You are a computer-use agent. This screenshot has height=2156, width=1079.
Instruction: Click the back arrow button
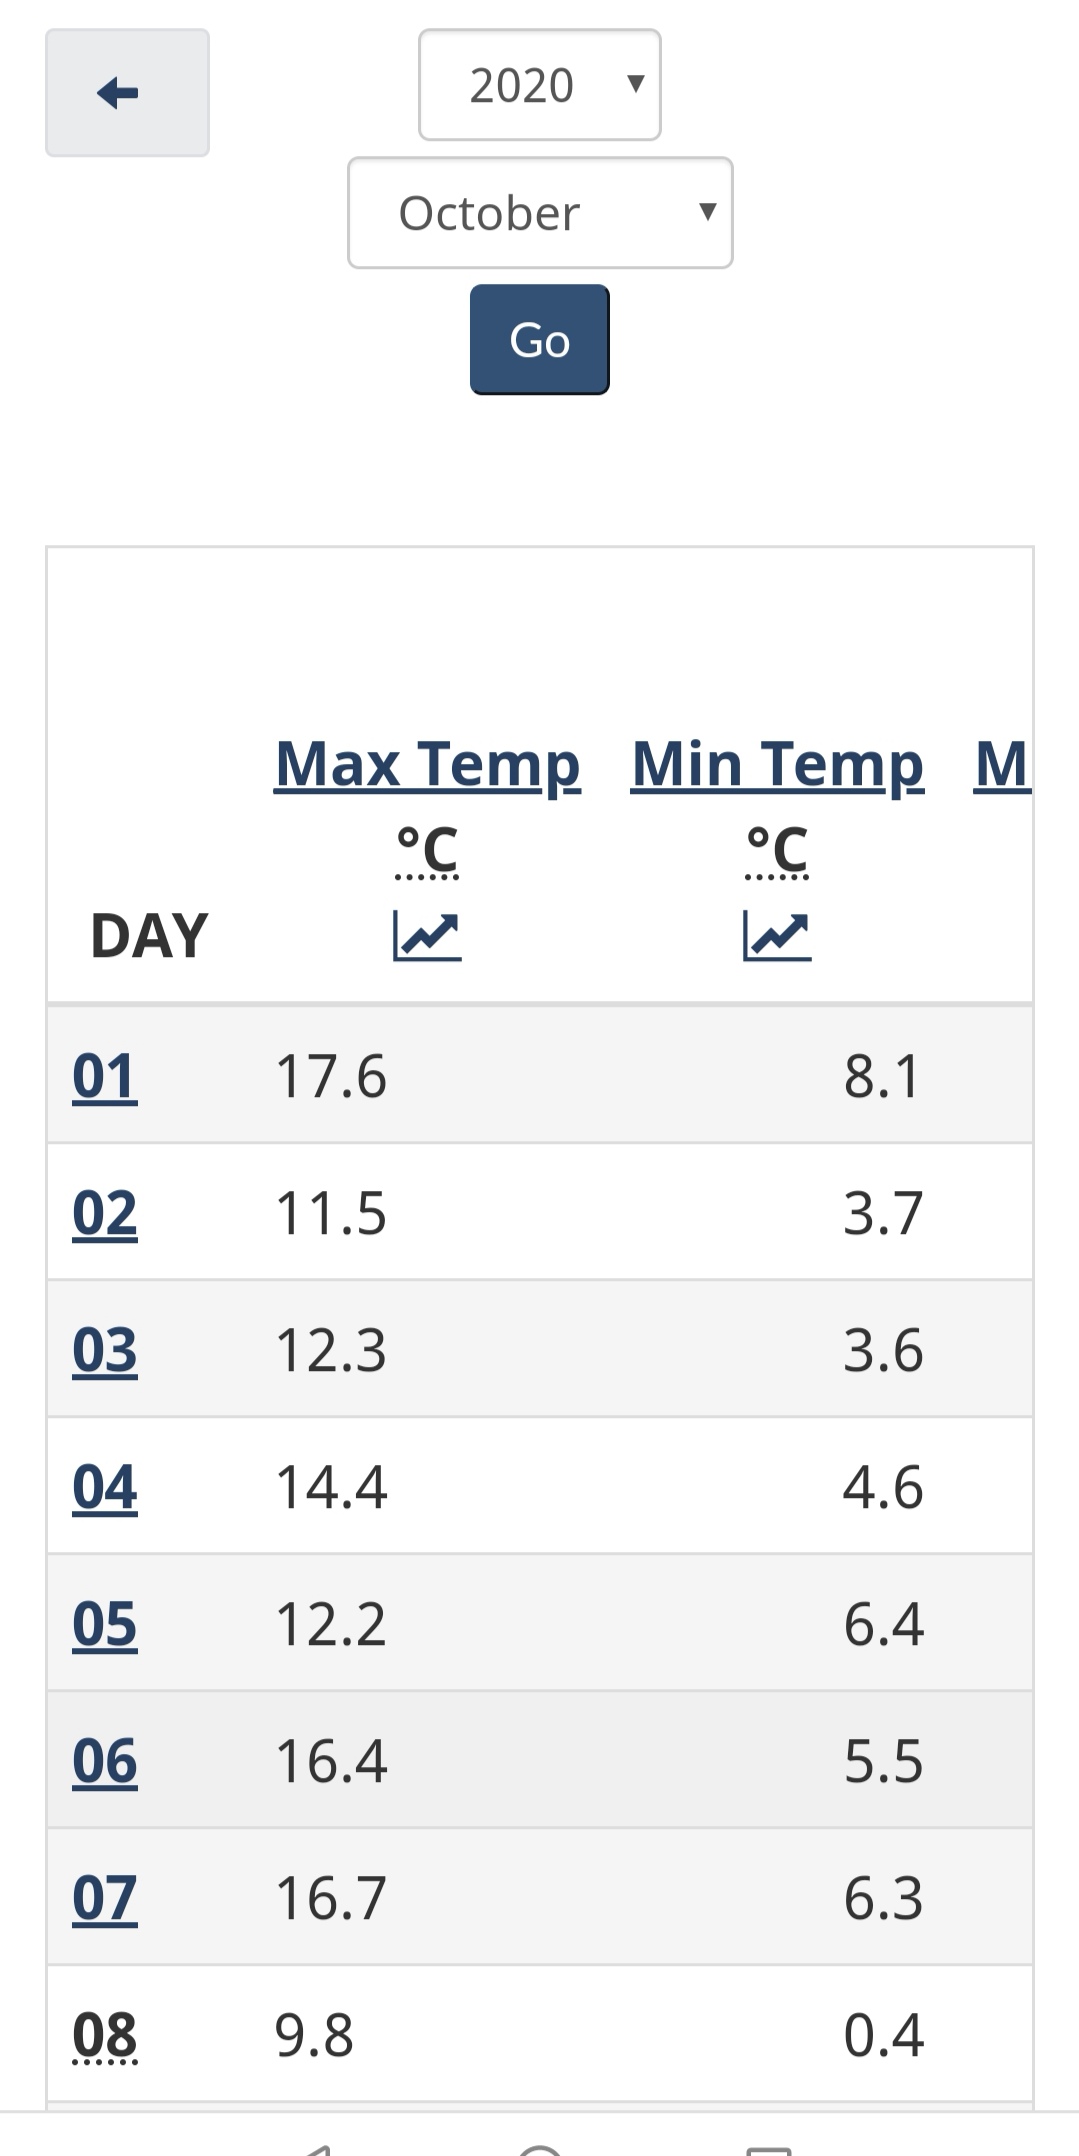pos(127,93)
